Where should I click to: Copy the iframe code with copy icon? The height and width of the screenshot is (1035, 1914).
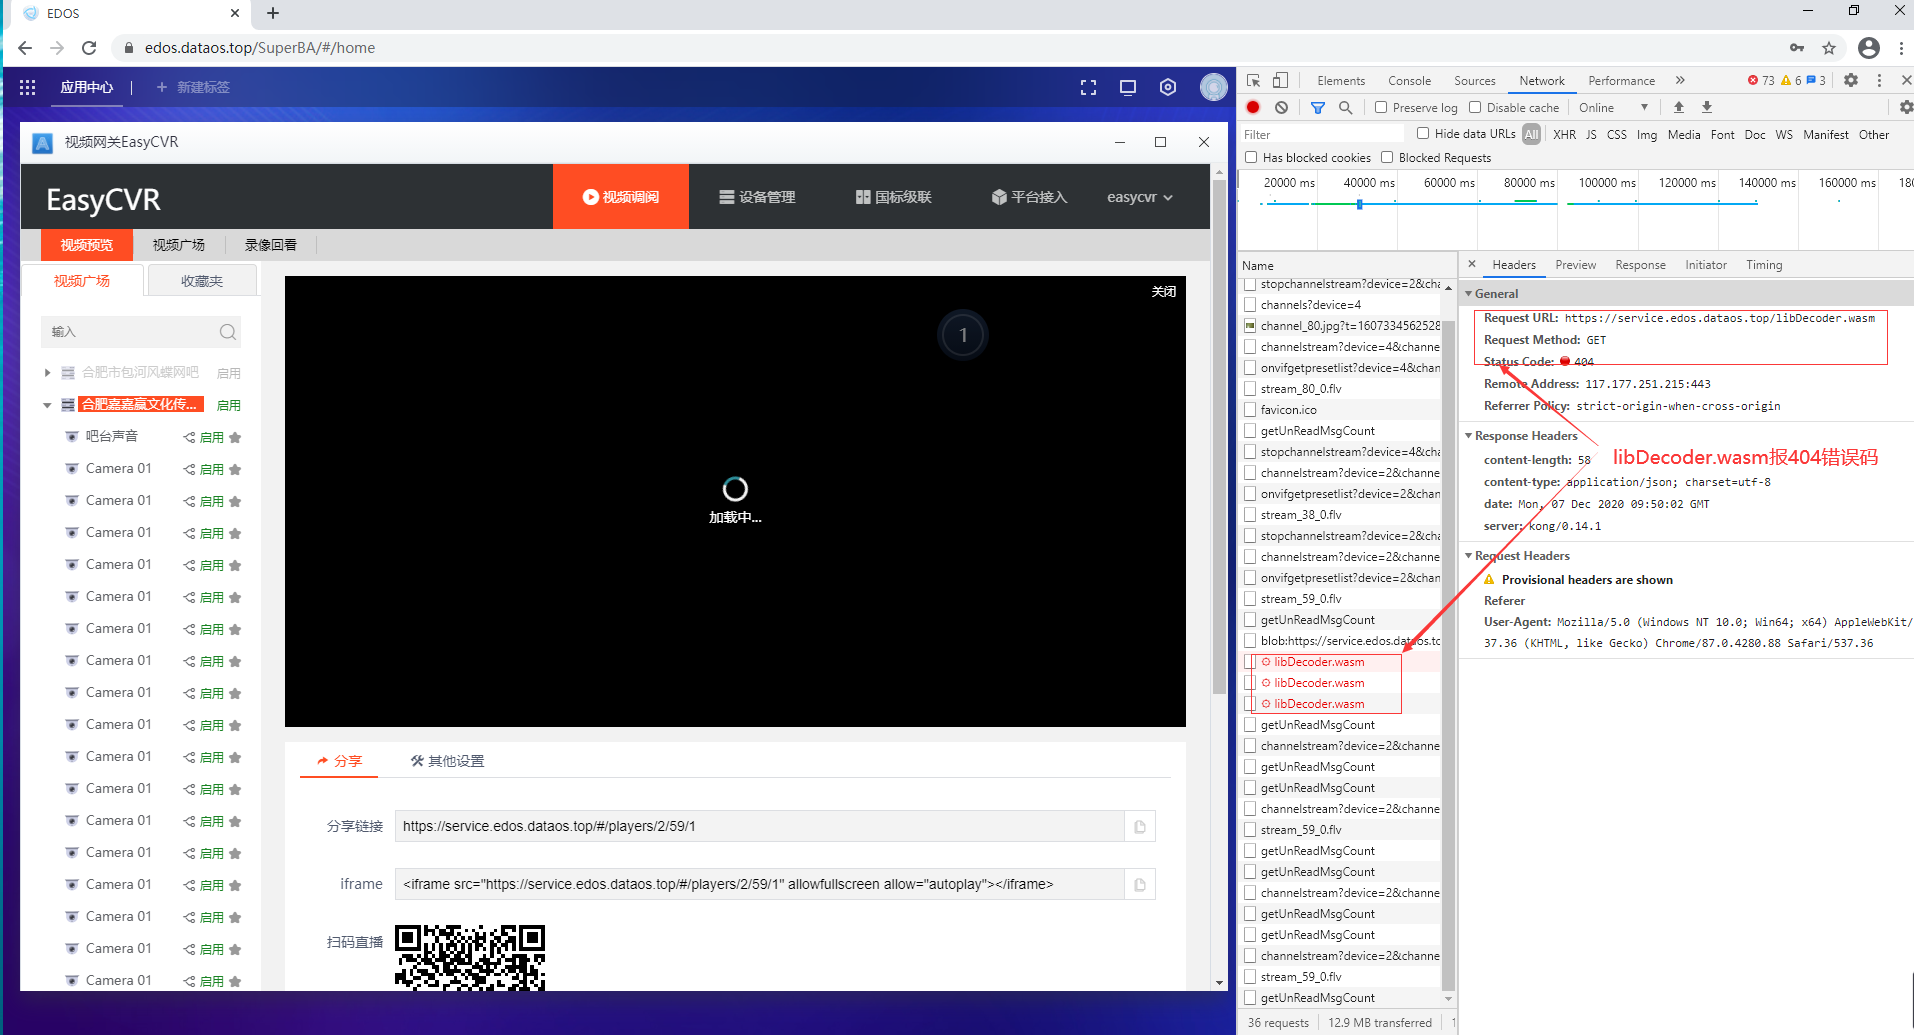coord(1140,885)
